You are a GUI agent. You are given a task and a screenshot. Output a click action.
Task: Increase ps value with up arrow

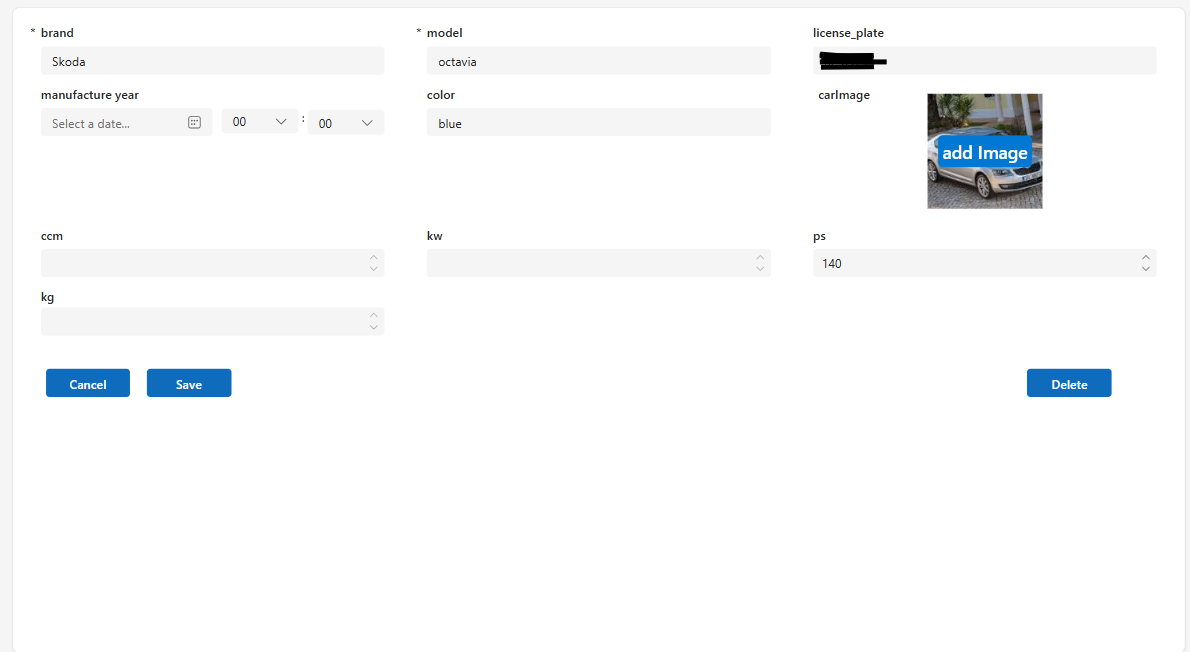1145,257
